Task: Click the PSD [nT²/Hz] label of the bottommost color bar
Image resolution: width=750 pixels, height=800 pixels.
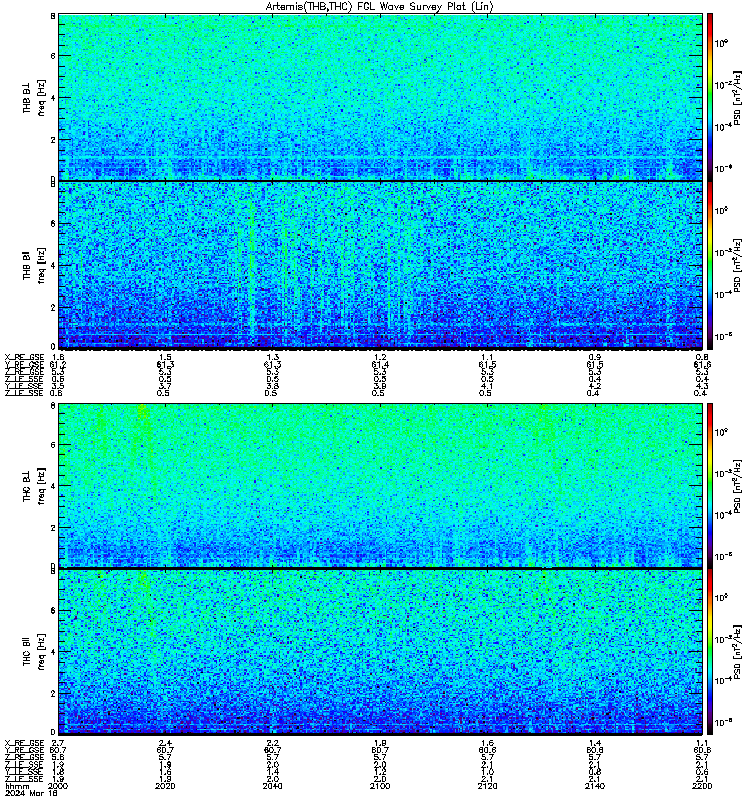Action: click(738, 652)
